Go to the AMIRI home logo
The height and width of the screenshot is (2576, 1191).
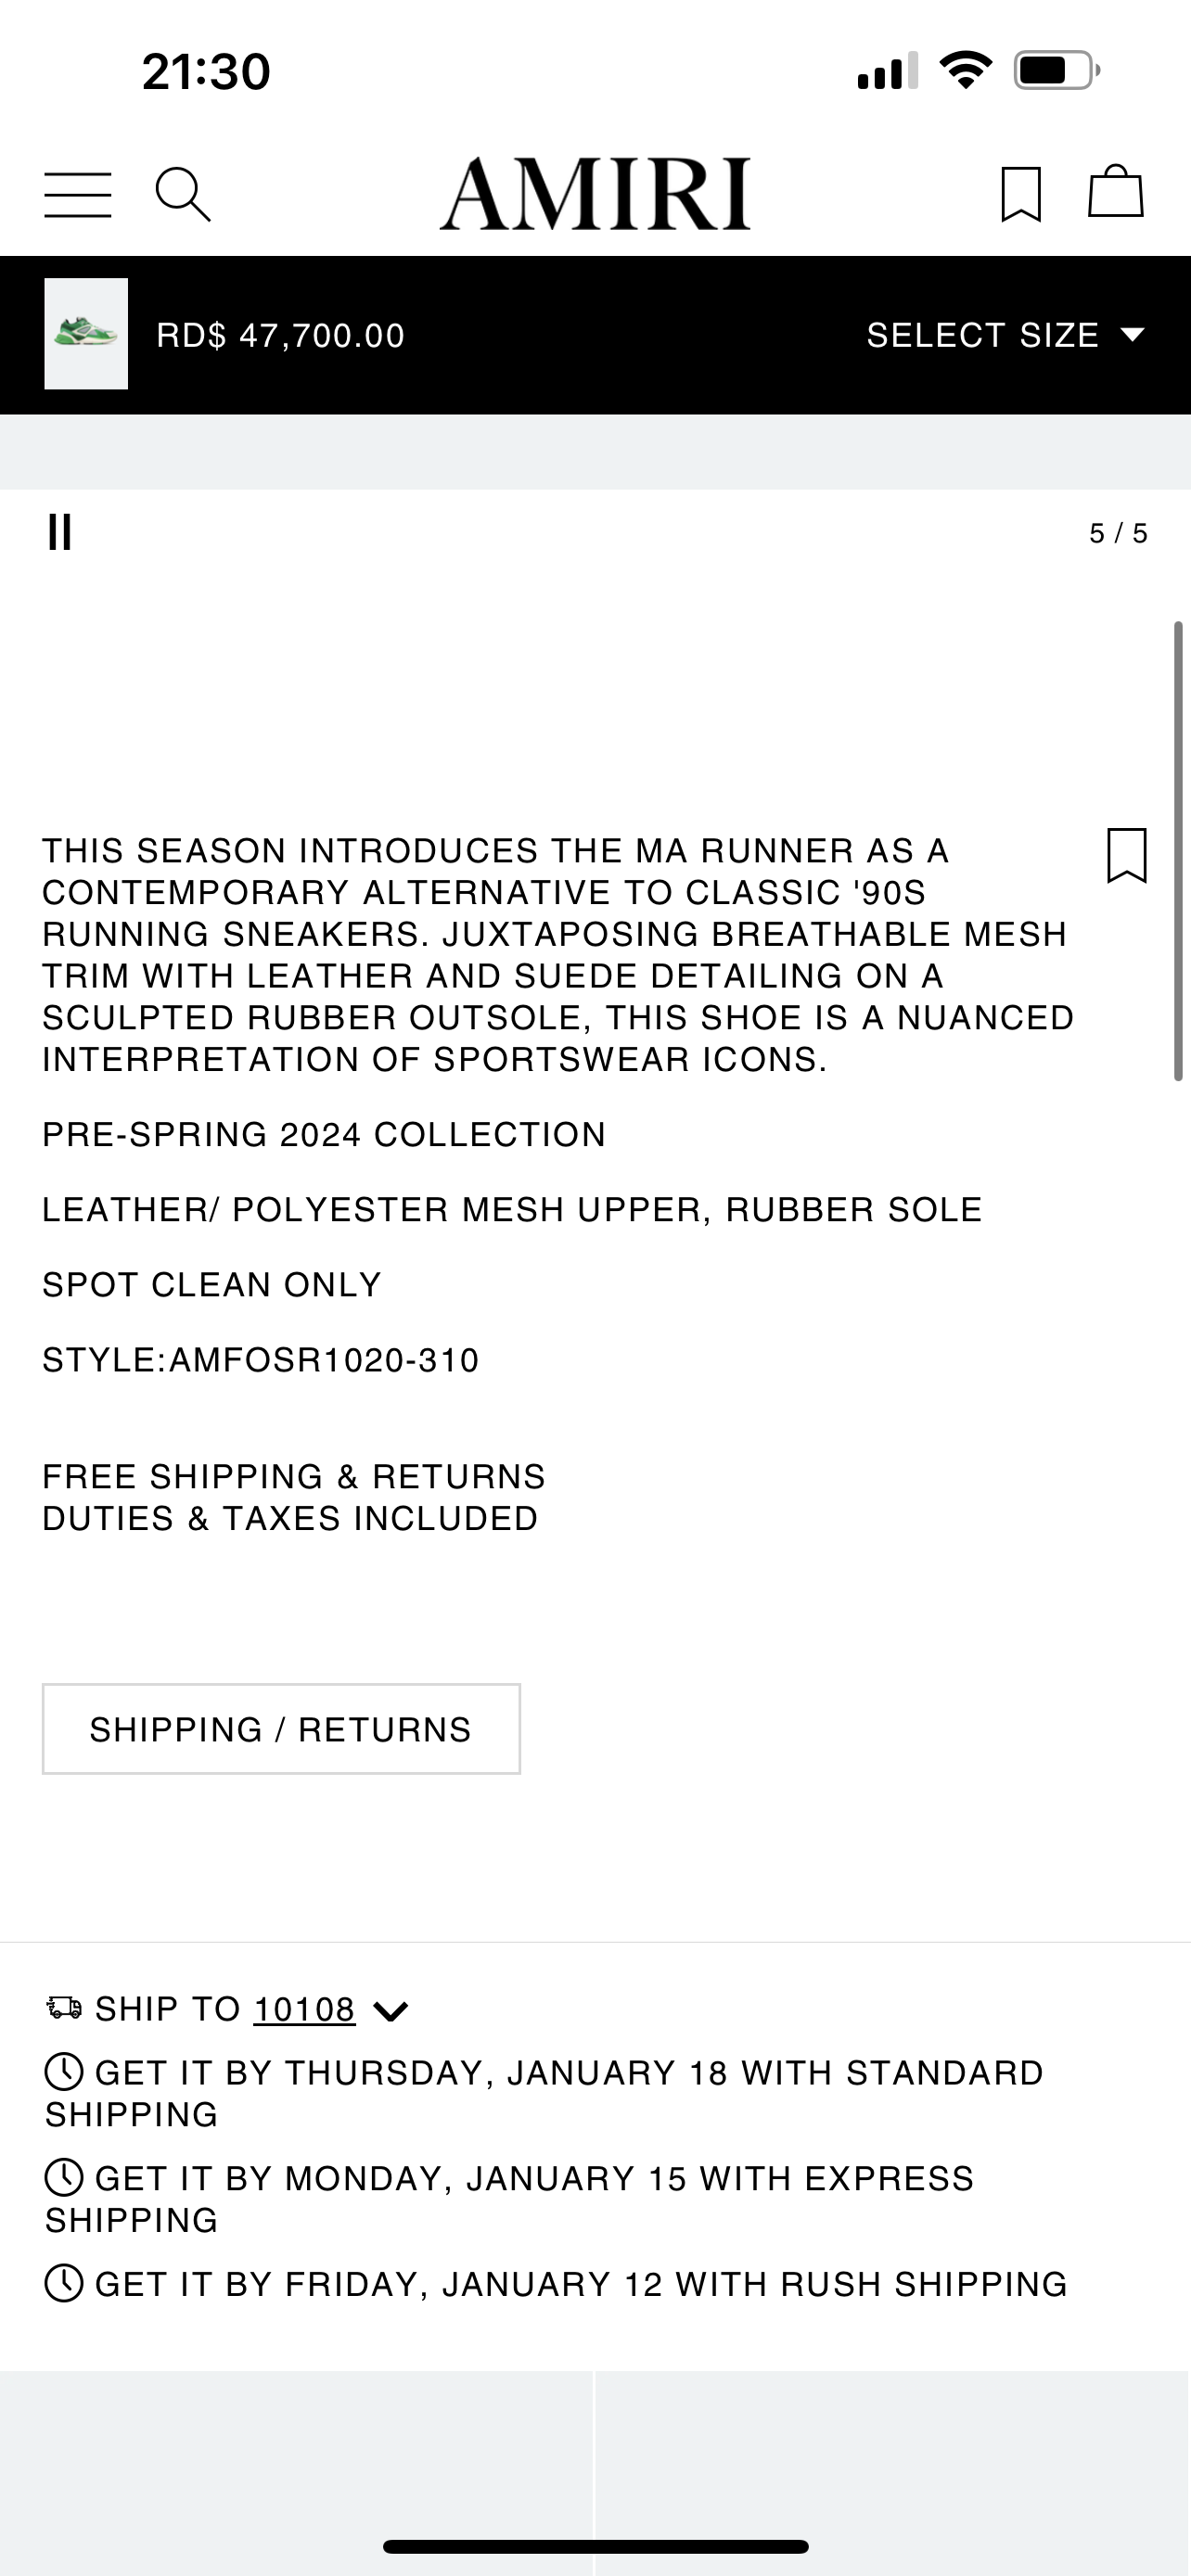click(595, 194)
